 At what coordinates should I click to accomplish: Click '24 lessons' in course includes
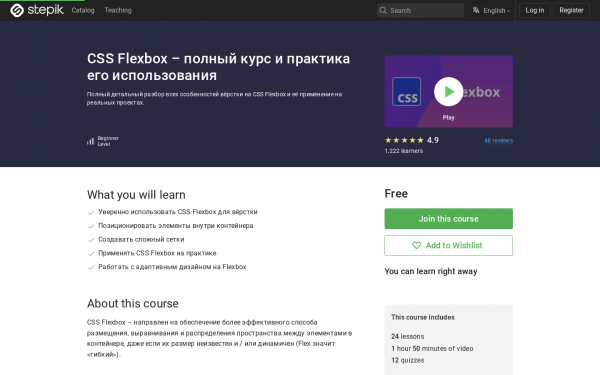[408, 336]
